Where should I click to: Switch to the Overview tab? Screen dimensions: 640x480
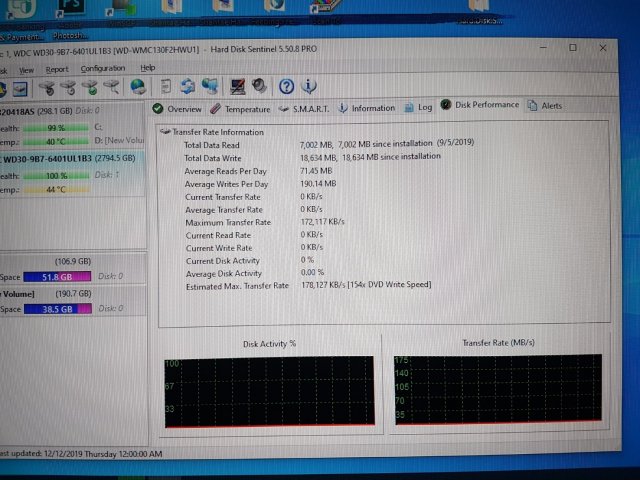click(177, 109)
